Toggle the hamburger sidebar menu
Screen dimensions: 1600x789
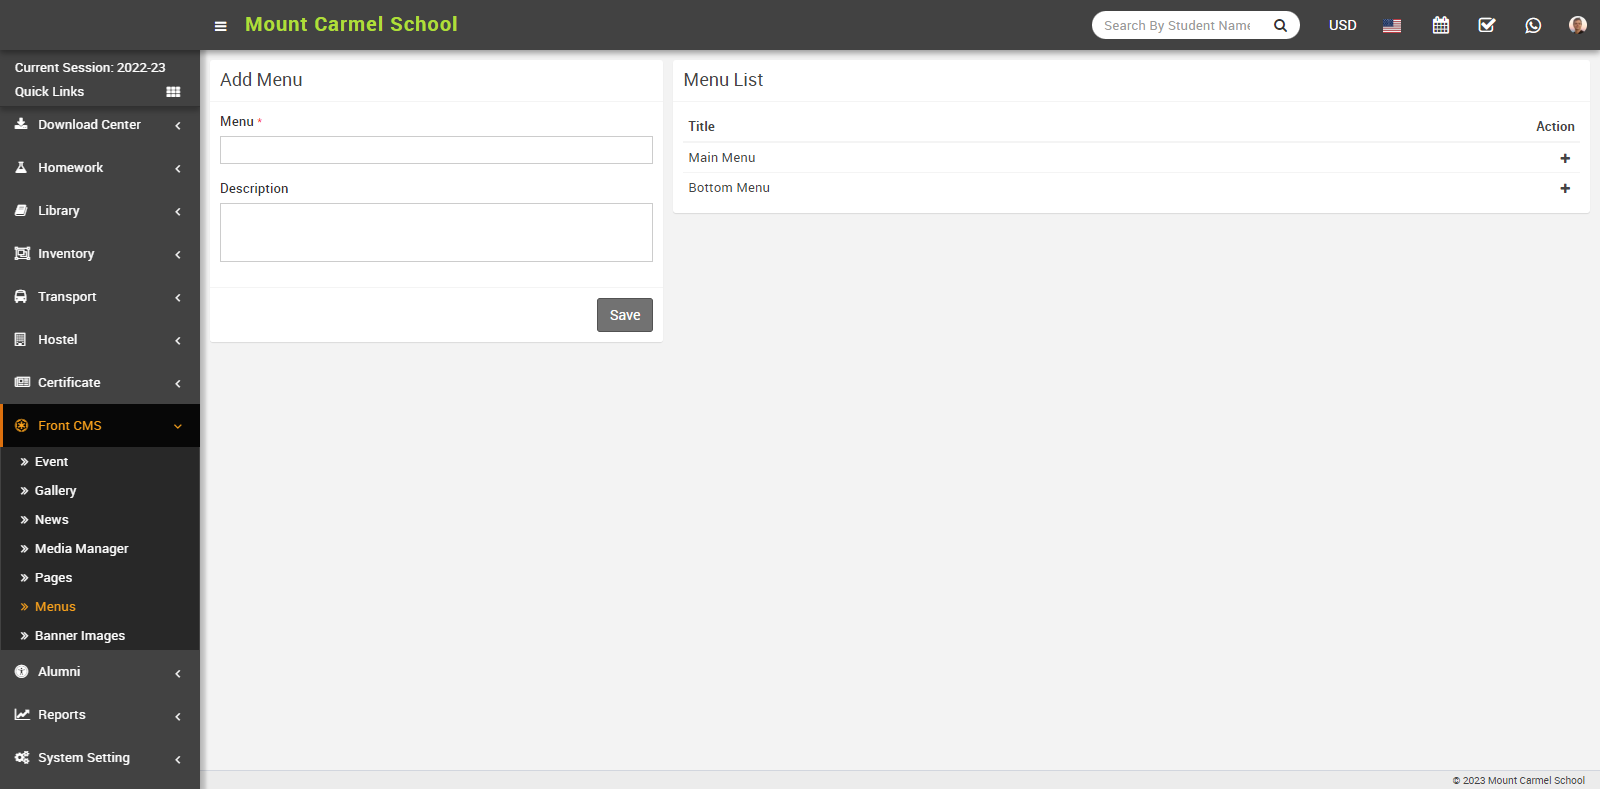[221, 26]
